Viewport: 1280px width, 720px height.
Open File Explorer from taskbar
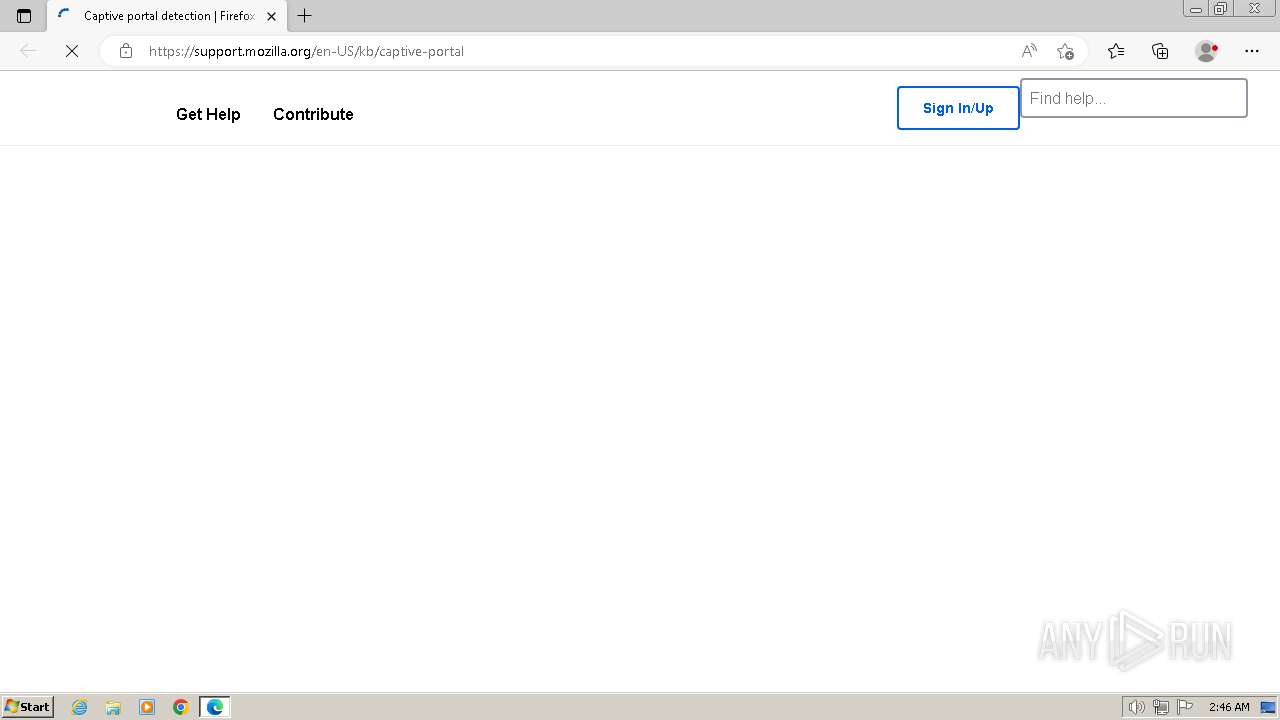pyautogui.click(x=113, y=707)
